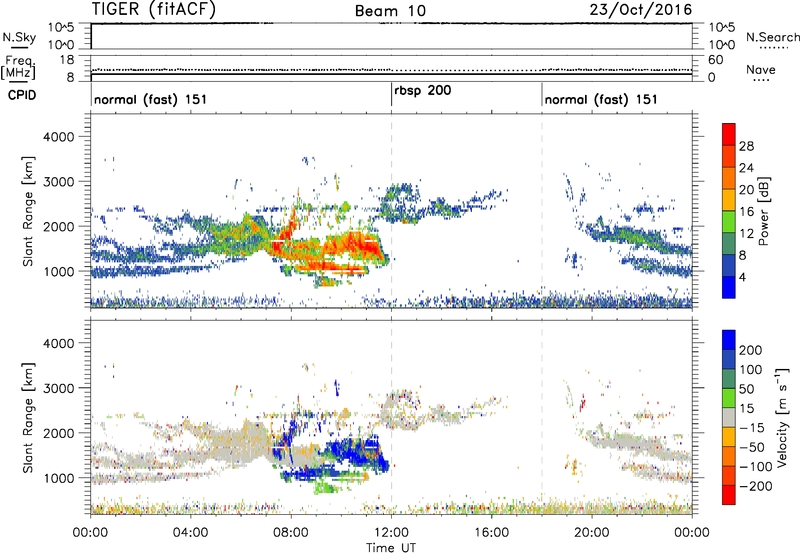The width and height of the screenshot is (800, 554).
Task: Click the 20:00 time axis label
Action: coord(592,533)
